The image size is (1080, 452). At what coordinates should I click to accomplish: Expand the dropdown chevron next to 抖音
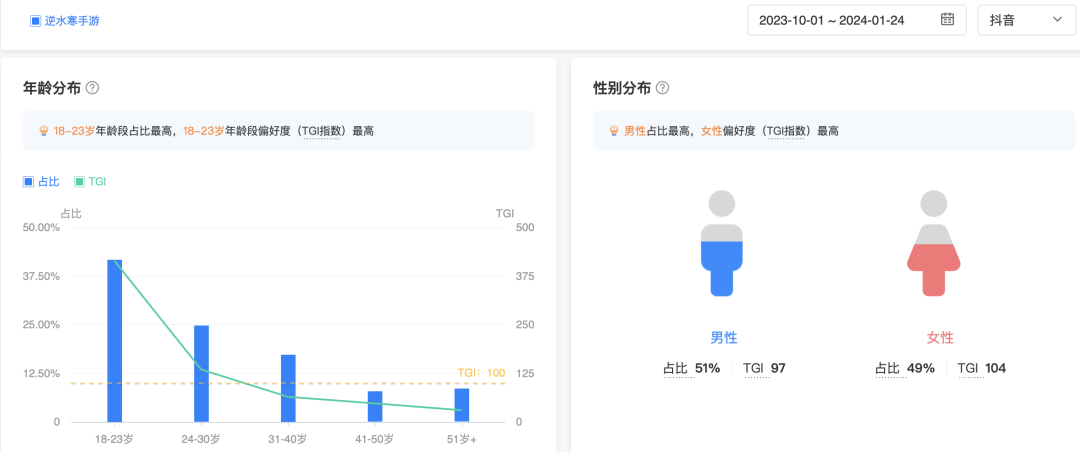[1057, 20]
